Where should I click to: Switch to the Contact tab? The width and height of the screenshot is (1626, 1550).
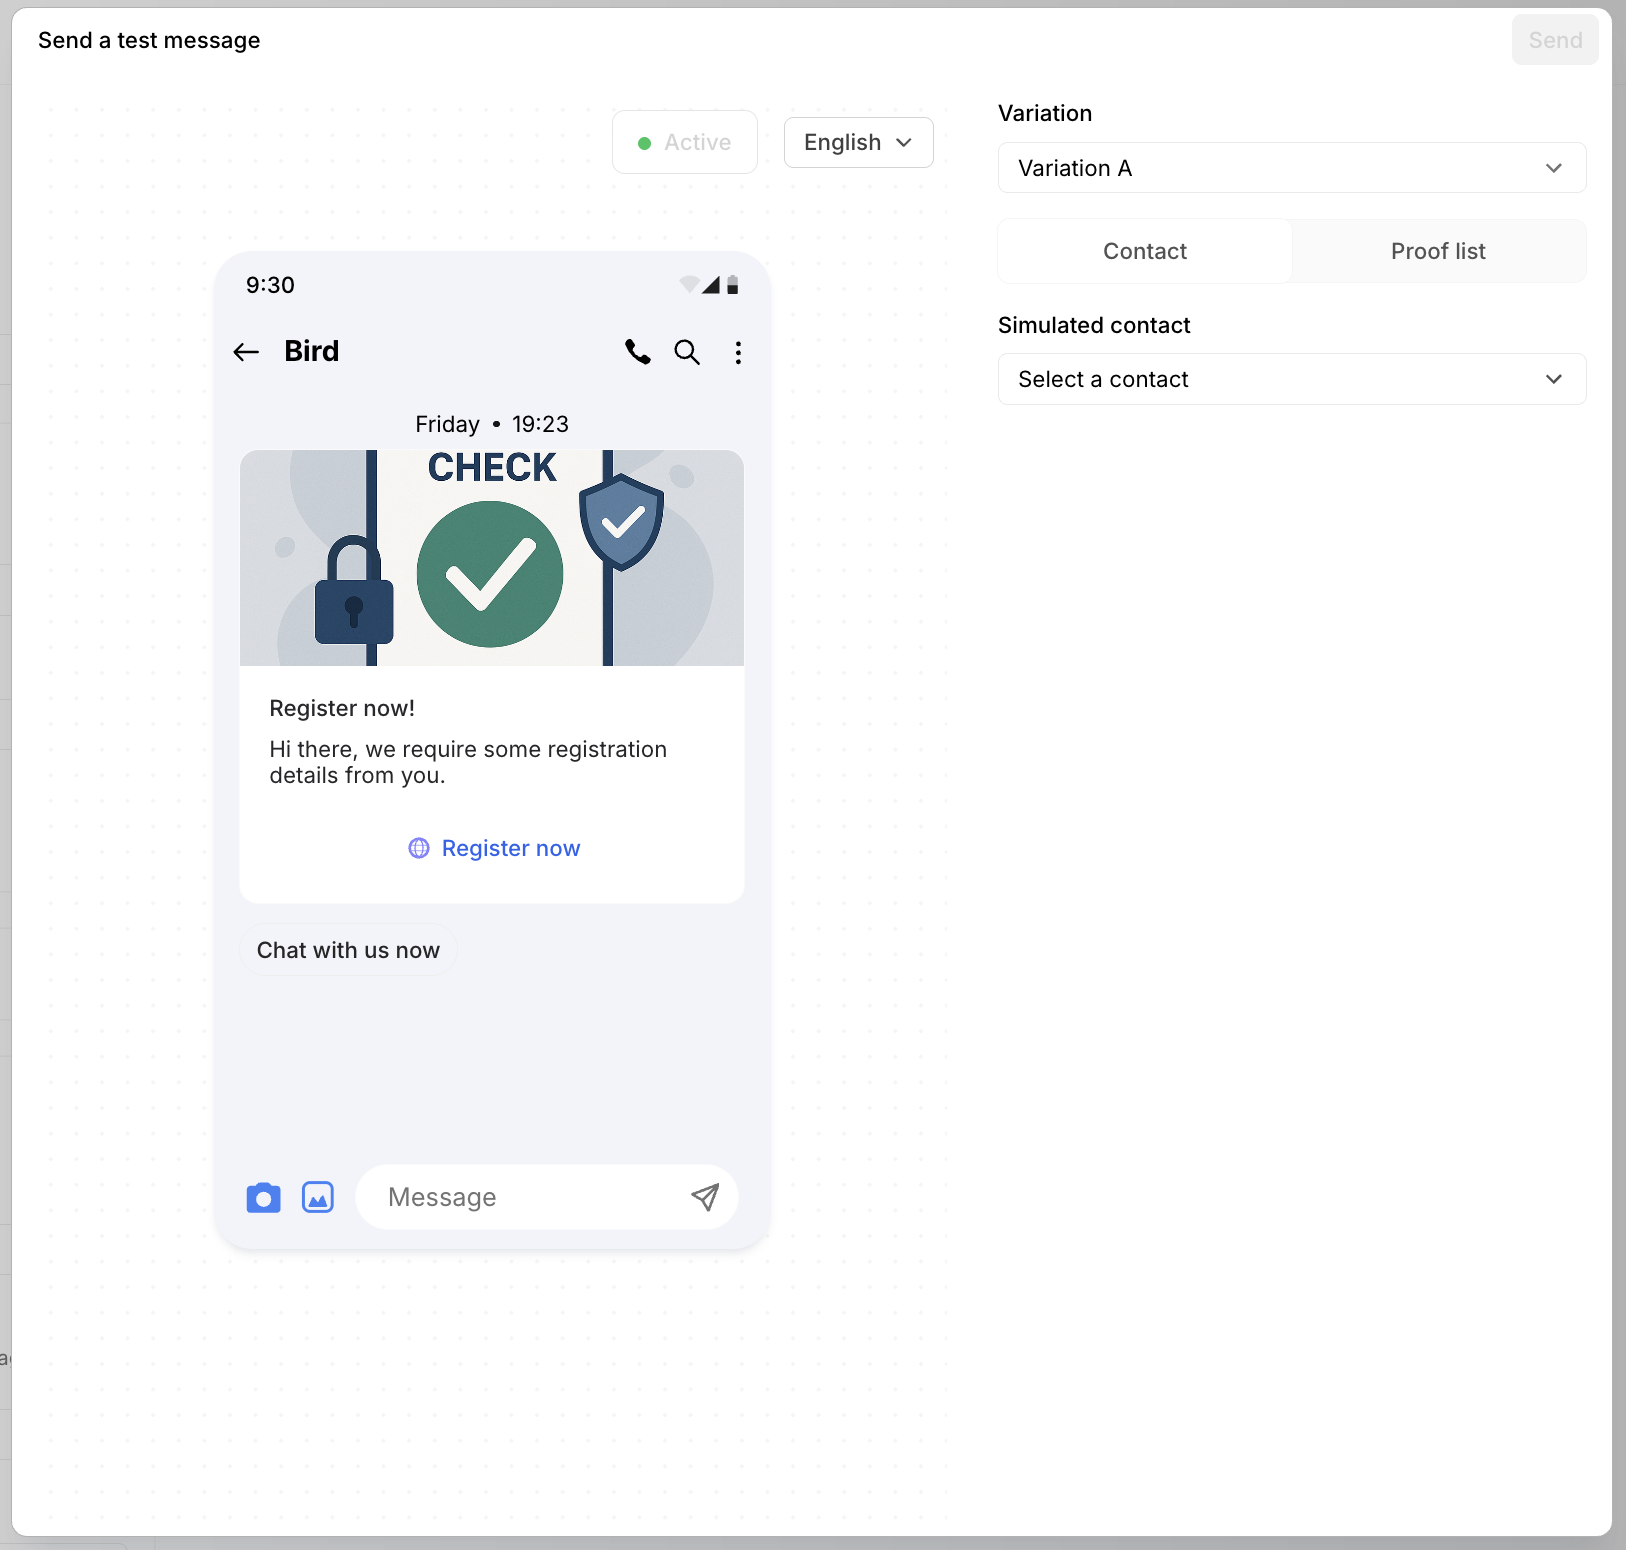click(1144, 251)
